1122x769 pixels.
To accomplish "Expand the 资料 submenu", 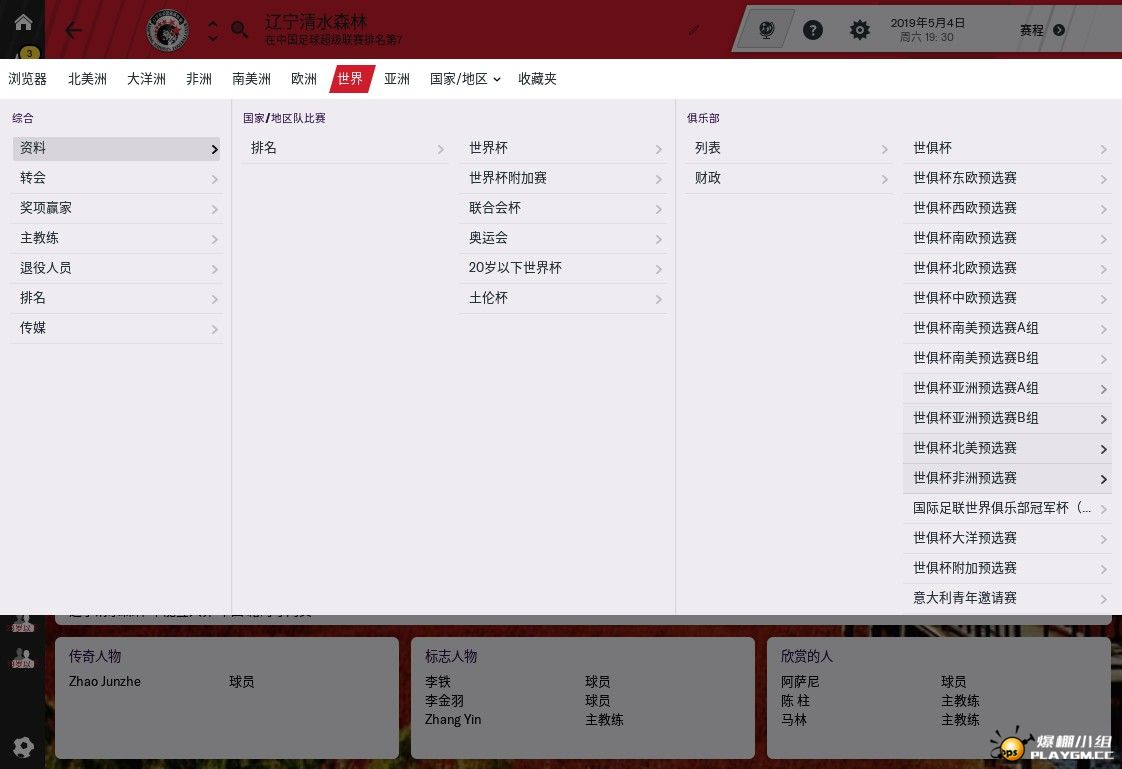I will 116,148.
